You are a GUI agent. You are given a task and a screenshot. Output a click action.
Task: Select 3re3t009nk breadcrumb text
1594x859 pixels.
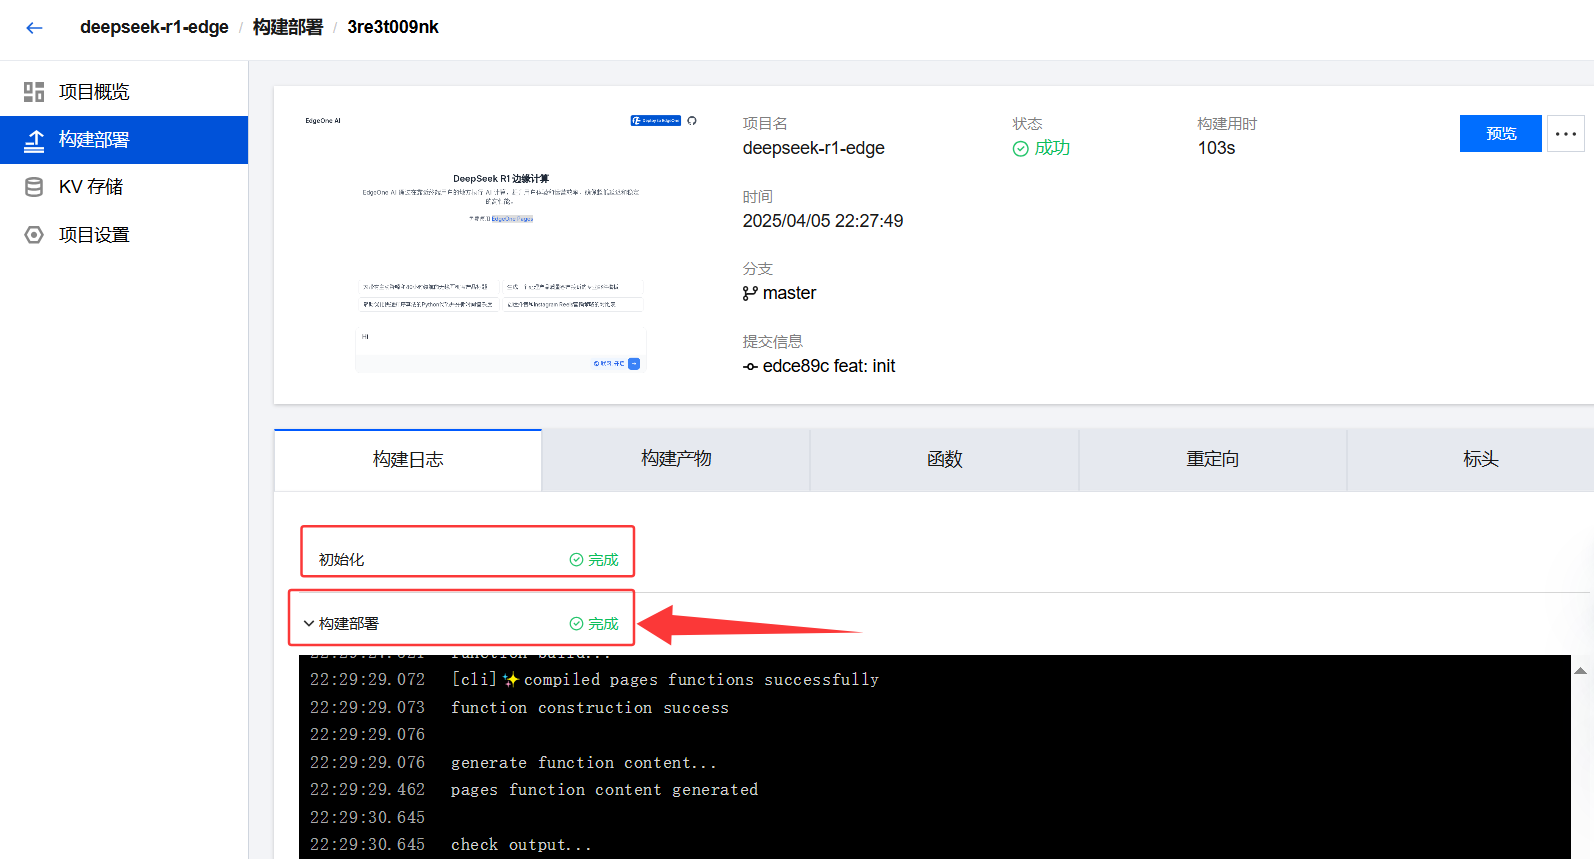click(393, 27)
